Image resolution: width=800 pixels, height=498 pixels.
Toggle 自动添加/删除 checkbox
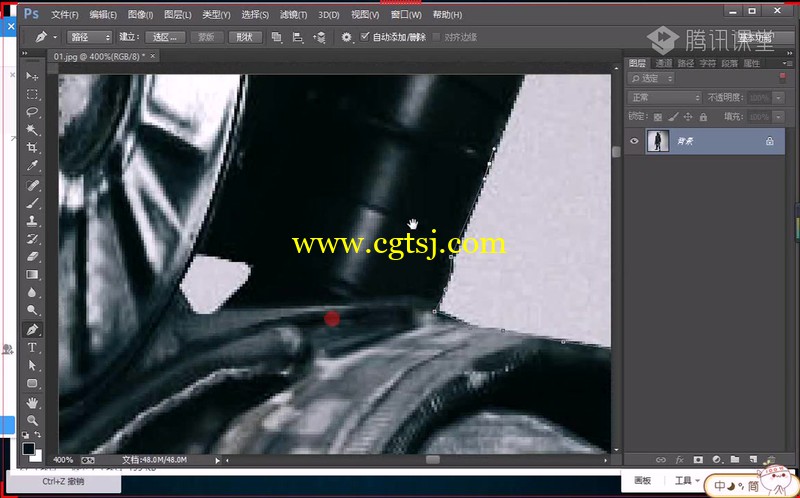(364, 37)
